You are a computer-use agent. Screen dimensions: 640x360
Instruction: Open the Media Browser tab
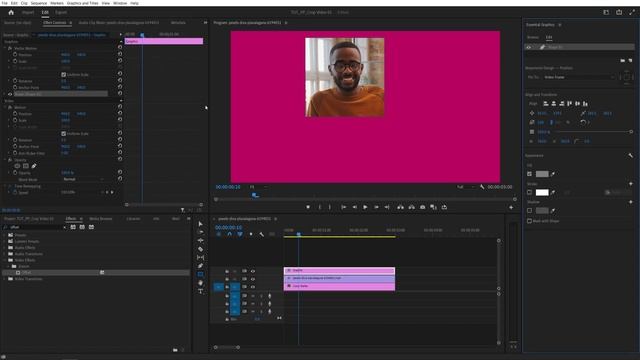(x=100, y=219)
